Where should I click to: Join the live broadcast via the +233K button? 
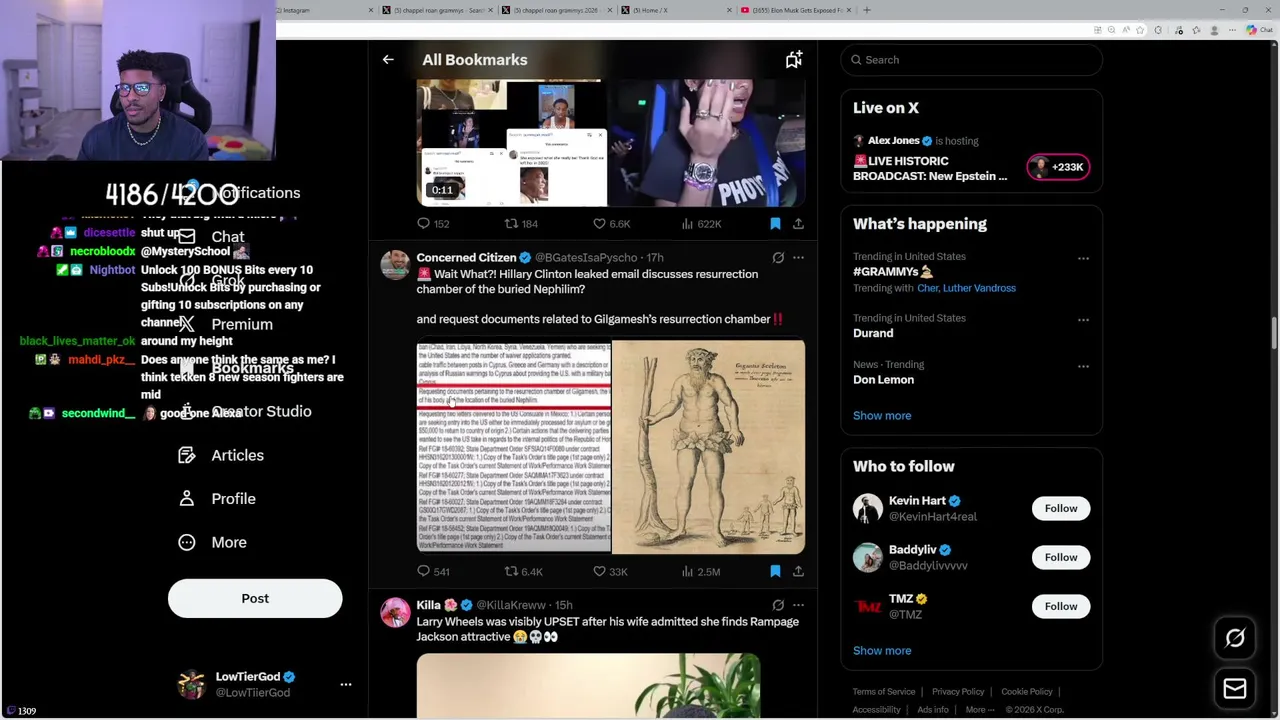(1058, 167)
